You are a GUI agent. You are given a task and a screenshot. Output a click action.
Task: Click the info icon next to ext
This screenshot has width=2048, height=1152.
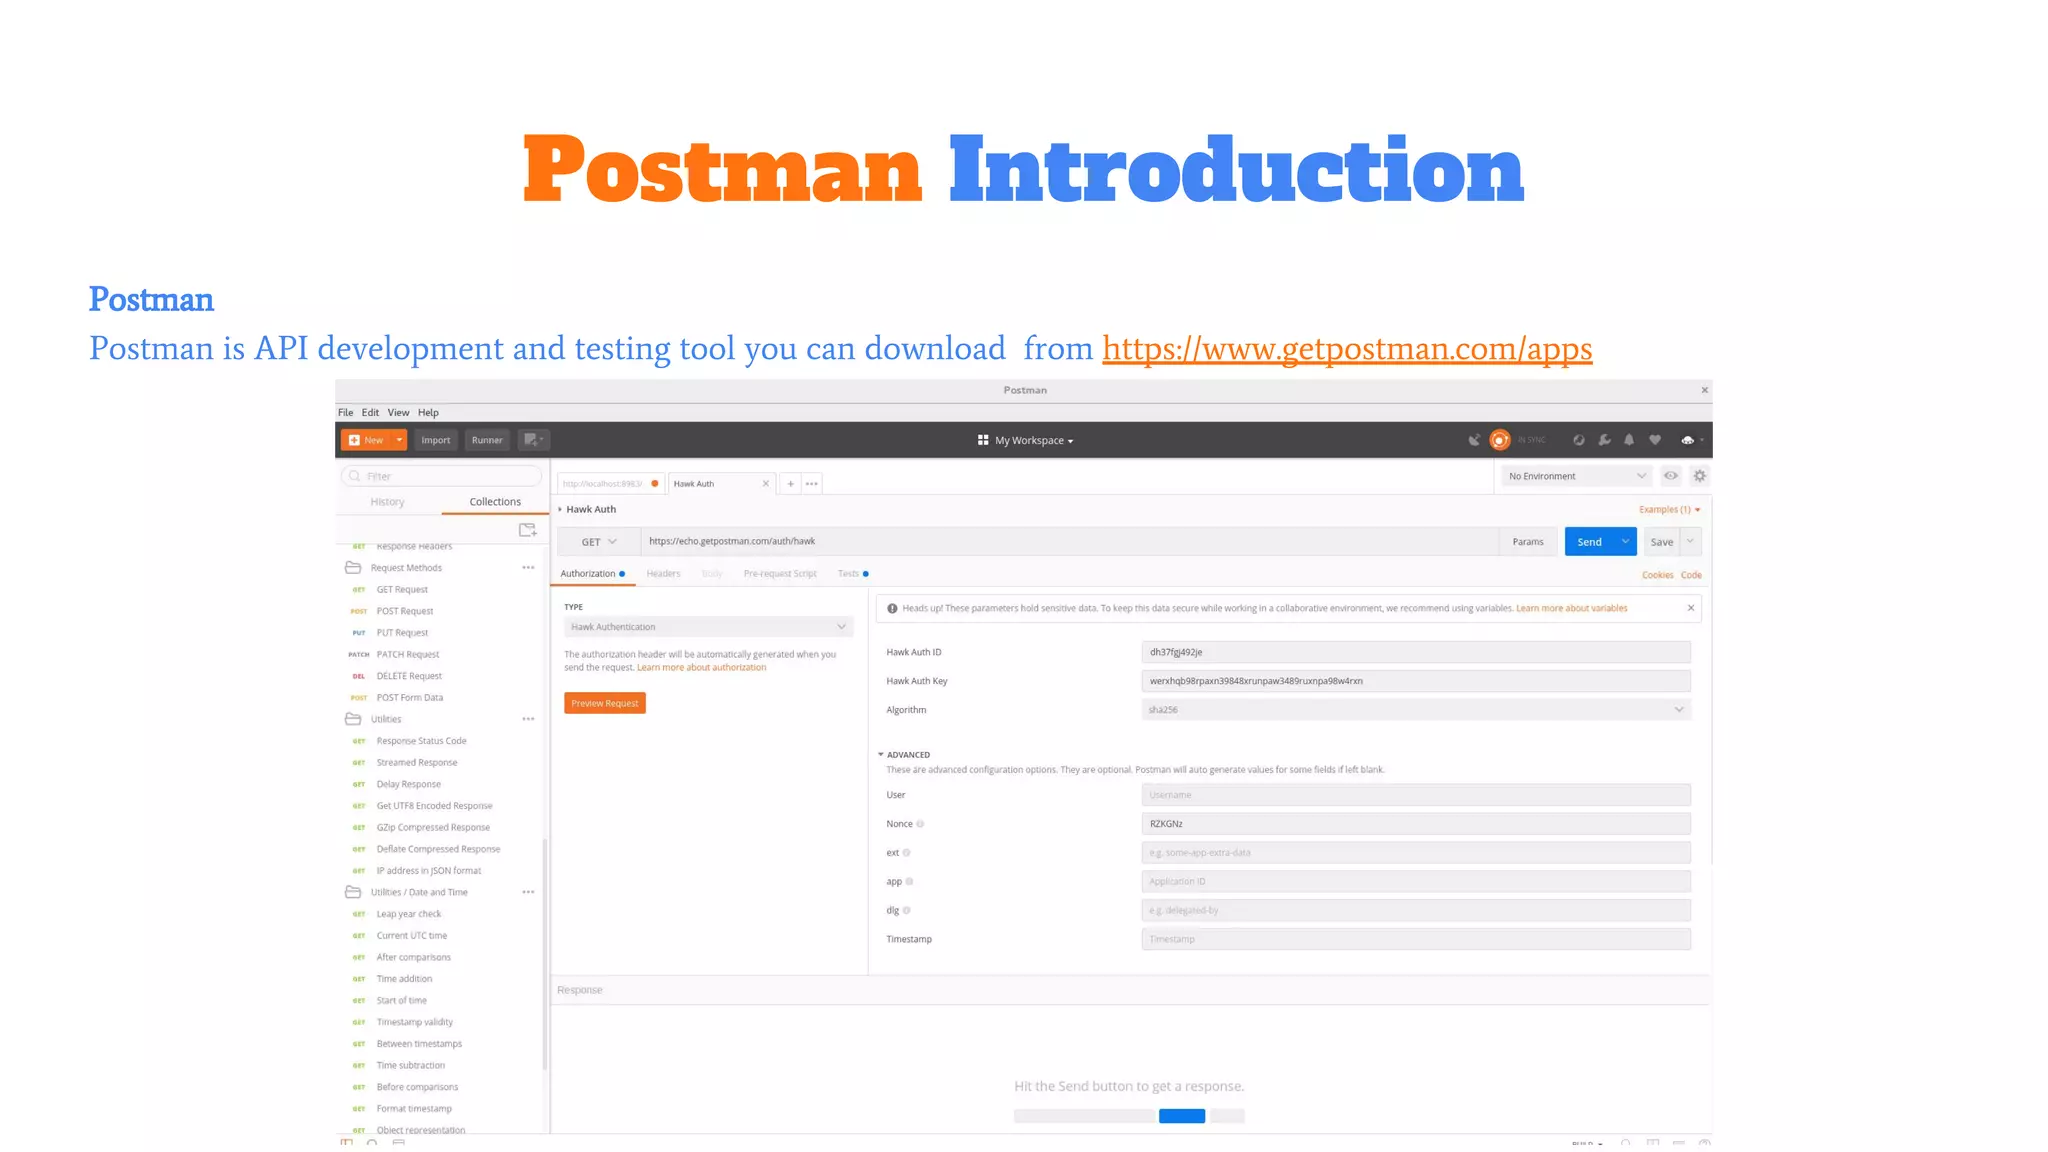[907, 853]
